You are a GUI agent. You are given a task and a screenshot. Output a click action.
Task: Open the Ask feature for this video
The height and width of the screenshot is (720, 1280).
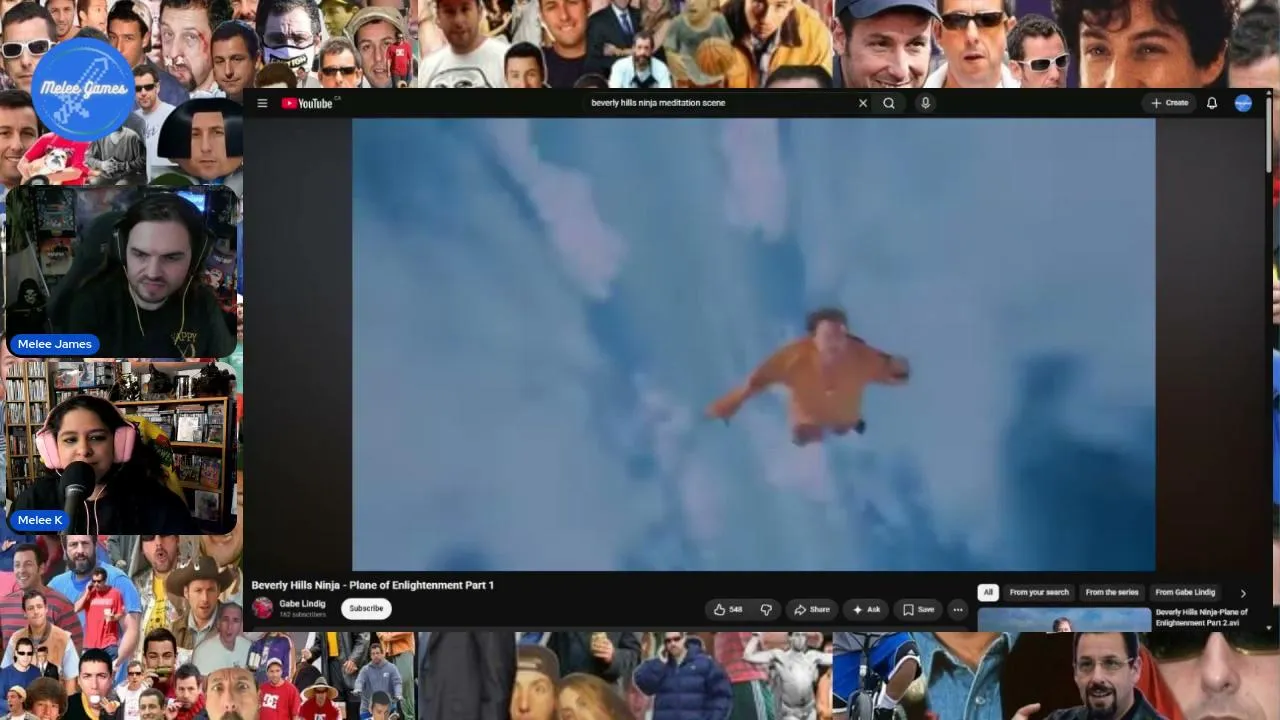866,609
